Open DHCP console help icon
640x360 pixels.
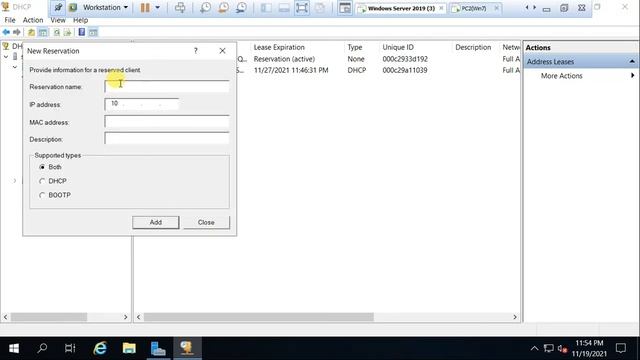click(x=82, y=32)
